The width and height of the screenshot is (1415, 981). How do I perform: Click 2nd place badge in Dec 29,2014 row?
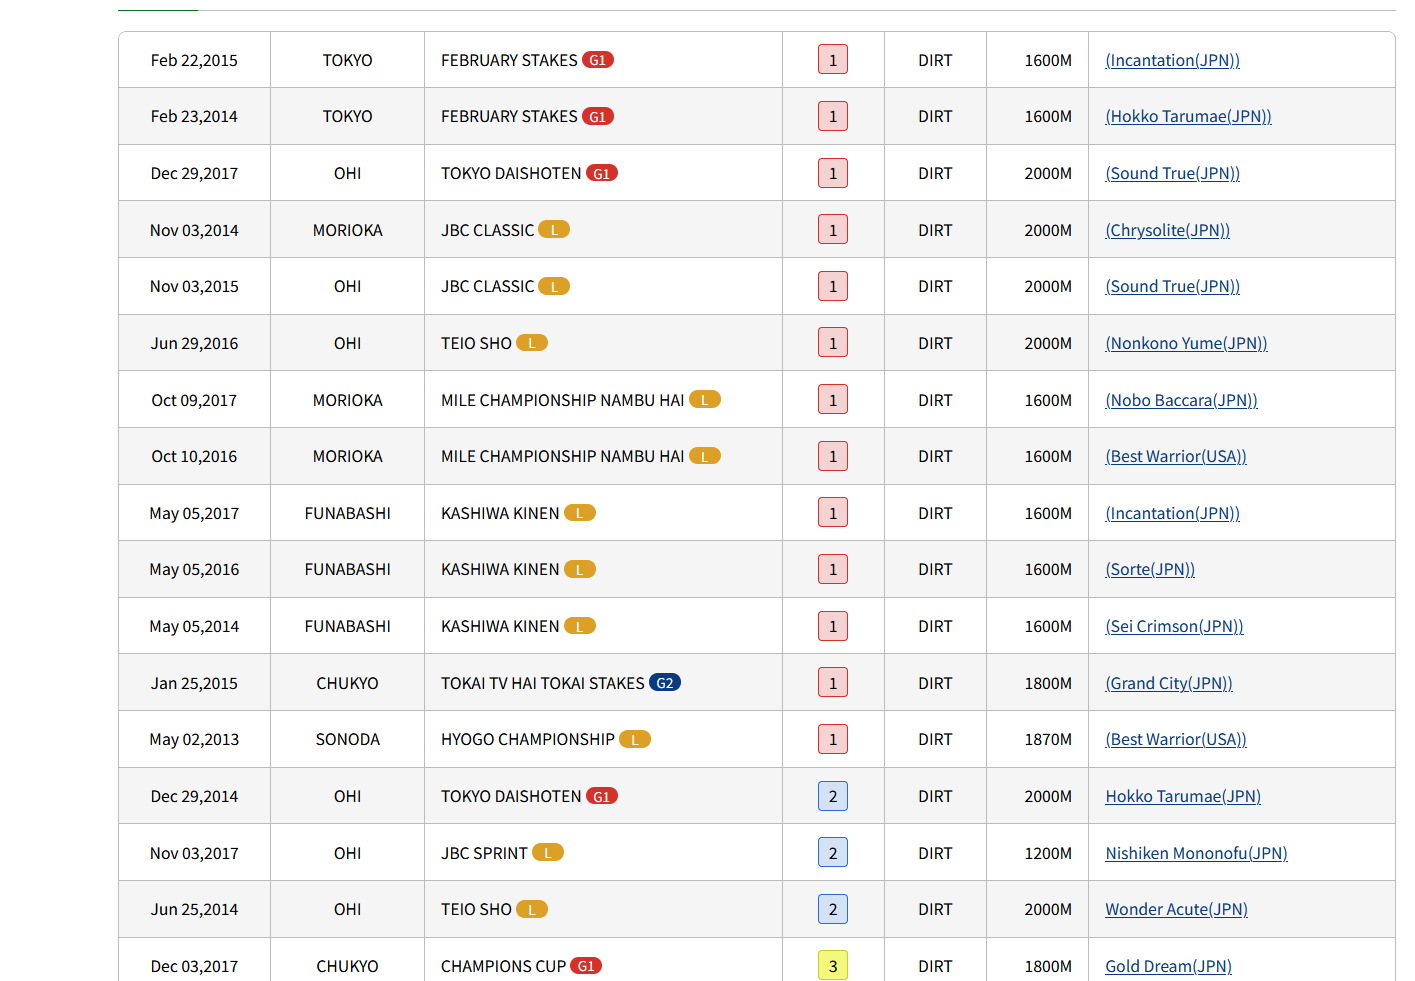pos(833,796)
